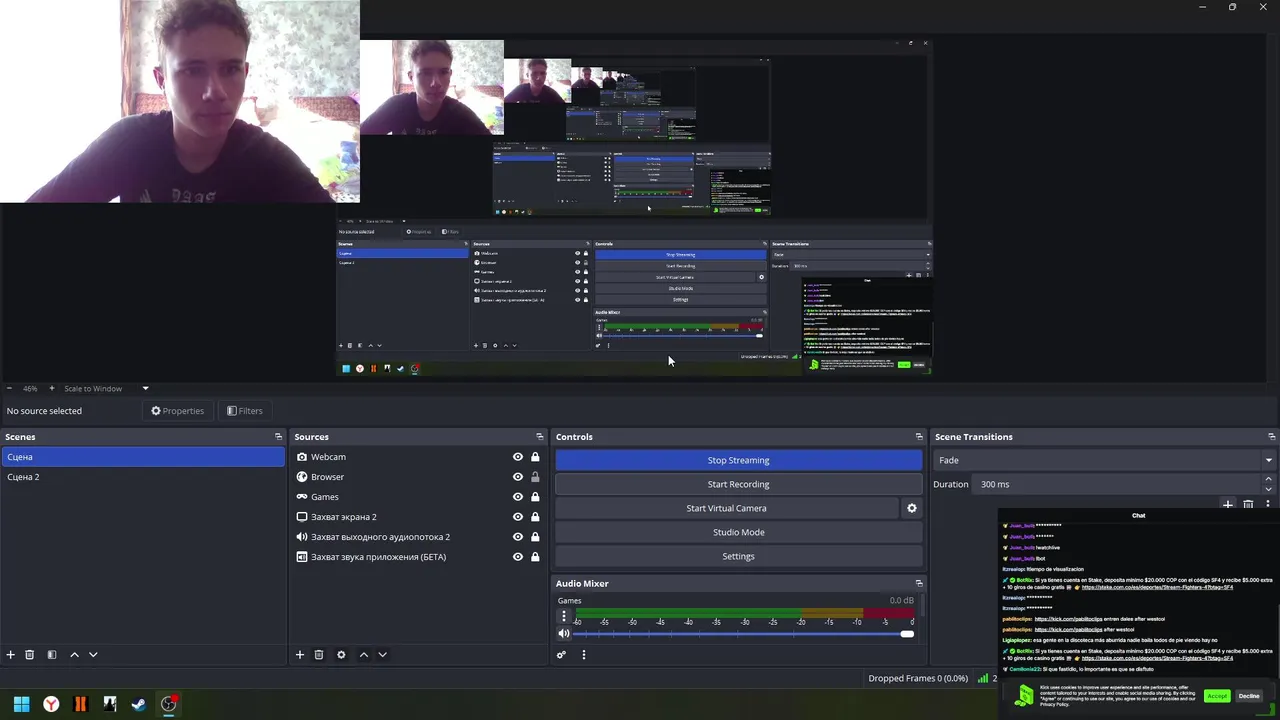Open OBS Settings button

point(738,556)
